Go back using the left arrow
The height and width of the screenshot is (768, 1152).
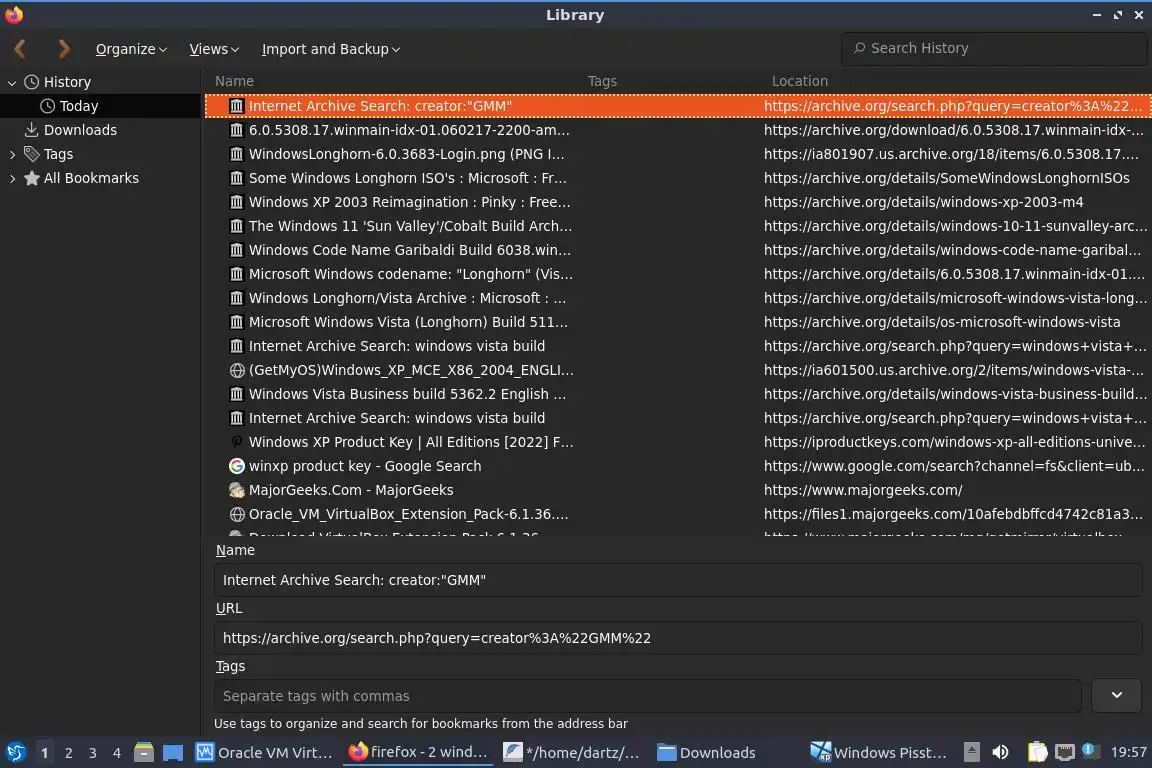pyautogui.click(x=21, y=49)
